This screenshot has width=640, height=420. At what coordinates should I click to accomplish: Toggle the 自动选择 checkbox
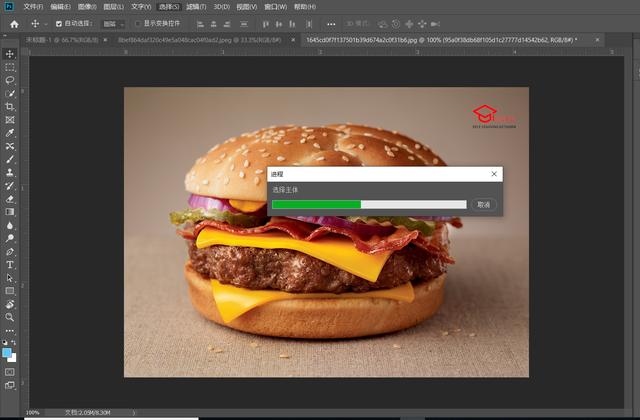59,24
